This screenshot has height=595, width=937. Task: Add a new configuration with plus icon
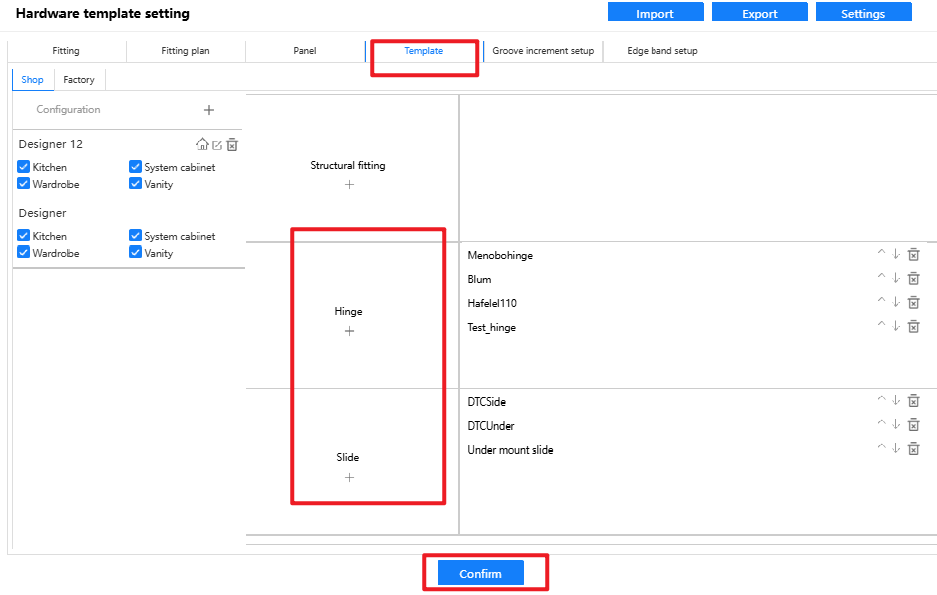coord(209,110)
